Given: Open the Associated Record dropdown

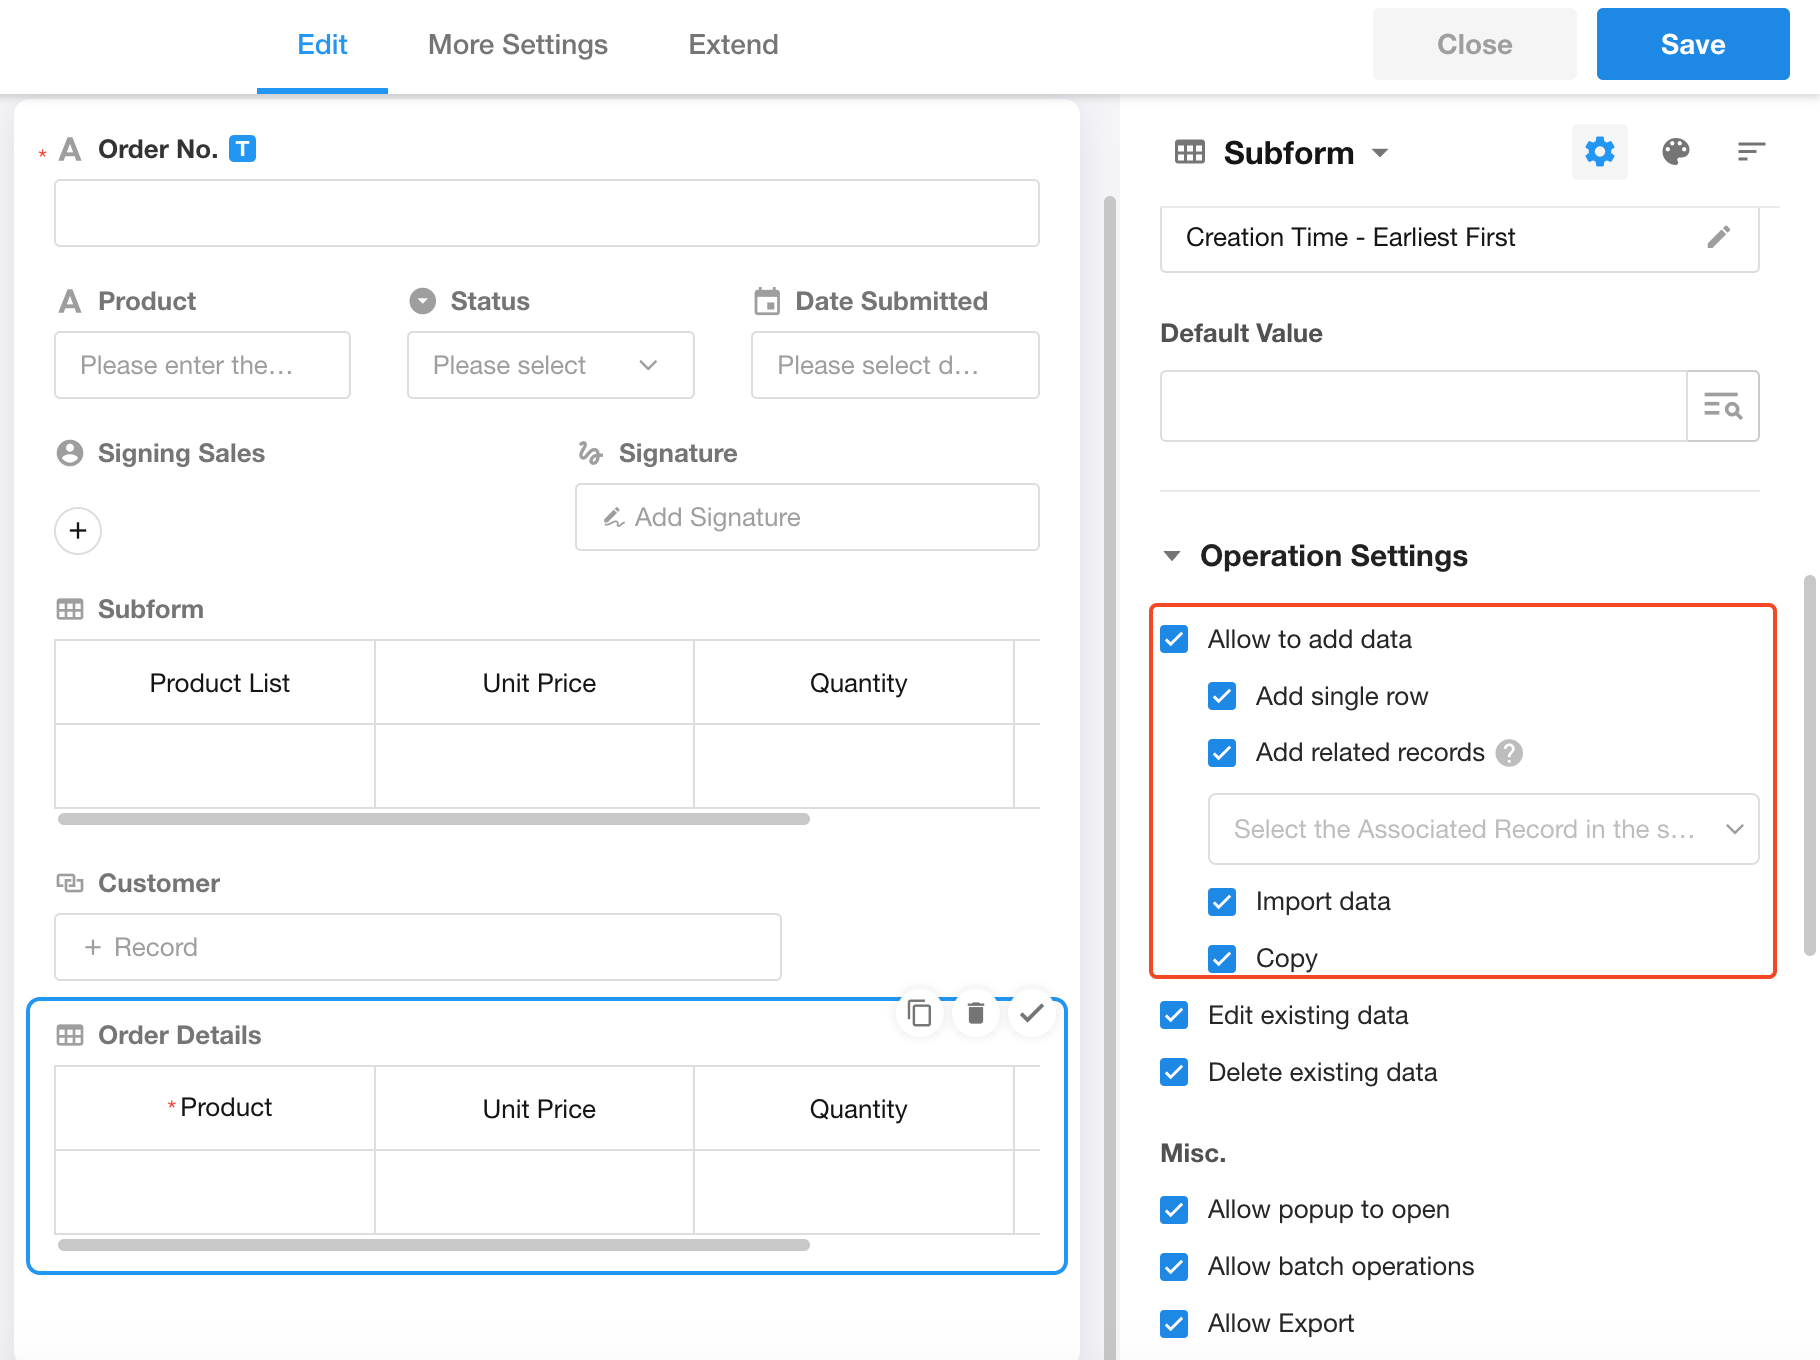Looking at the screenshot, I should (x=1482, y=829).
